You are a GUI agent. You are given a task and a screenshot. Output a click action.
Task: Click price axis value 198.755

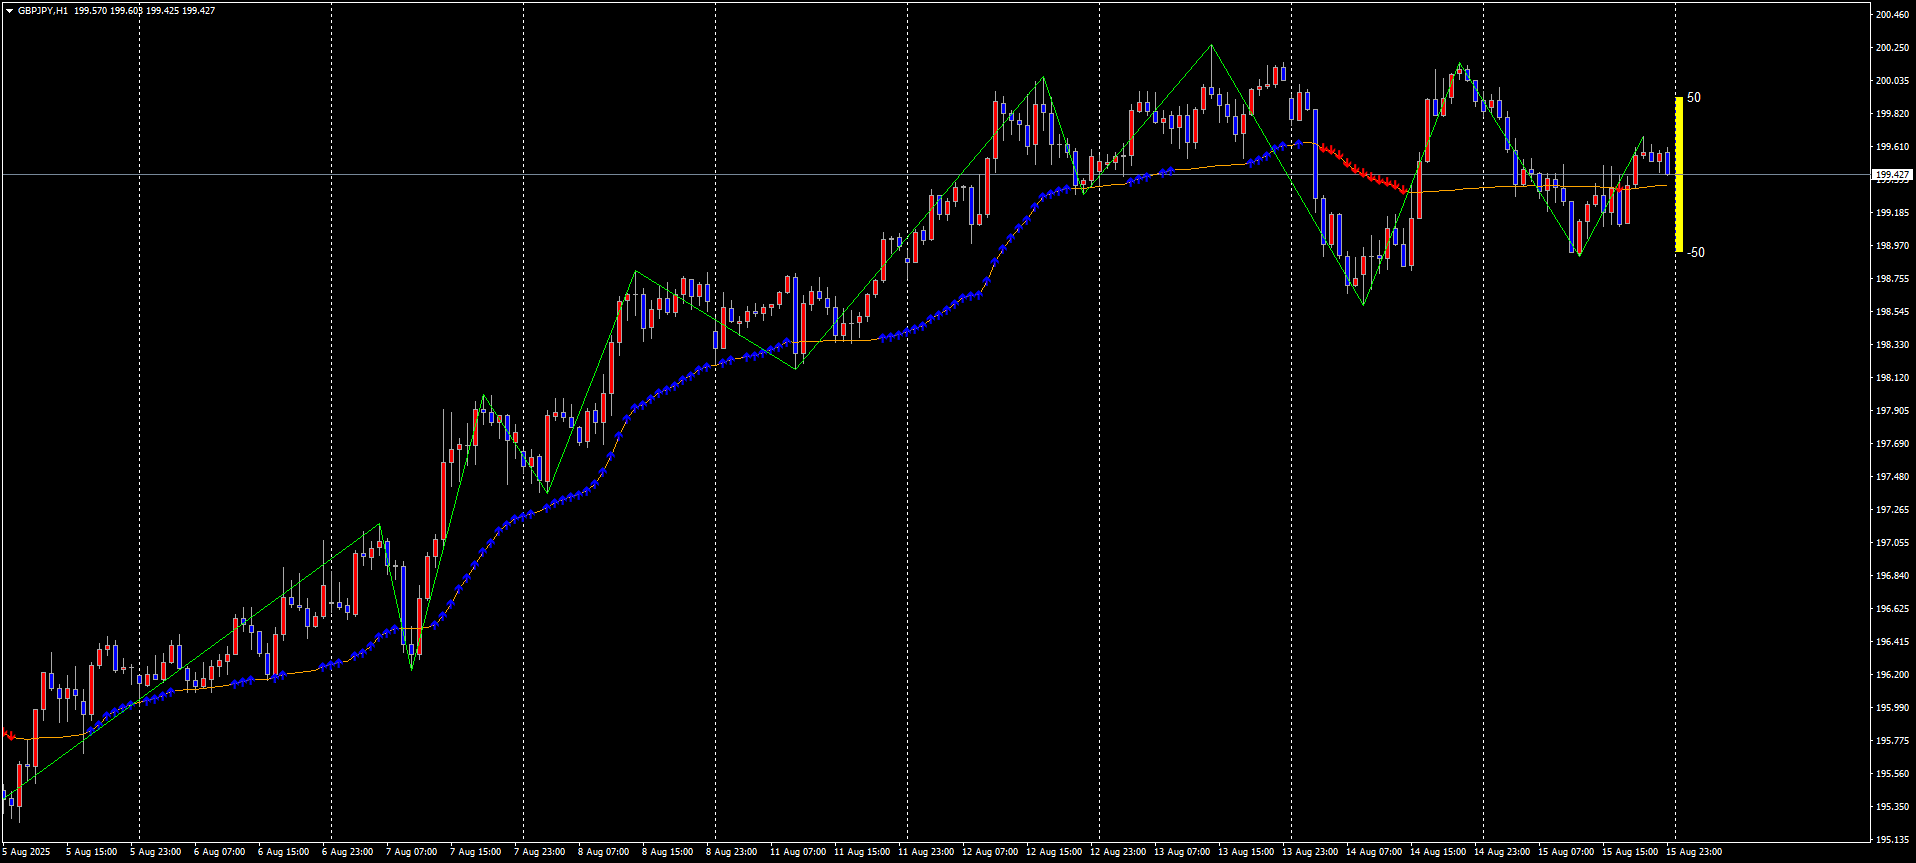coord(1892,279)
